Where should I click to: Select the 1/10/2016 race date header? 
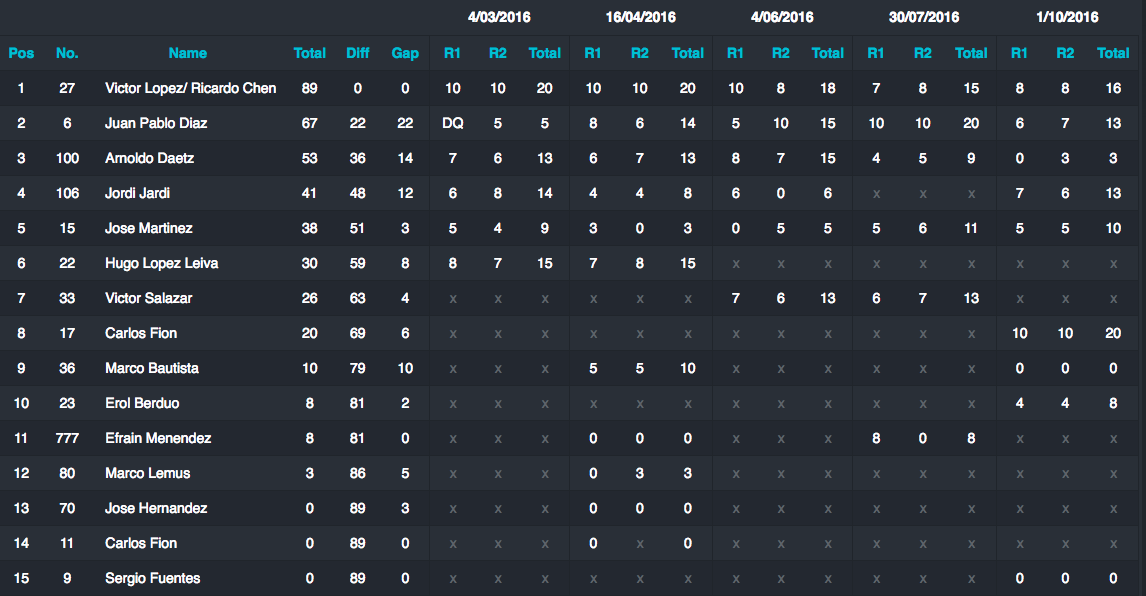(x=1067, y=17)
